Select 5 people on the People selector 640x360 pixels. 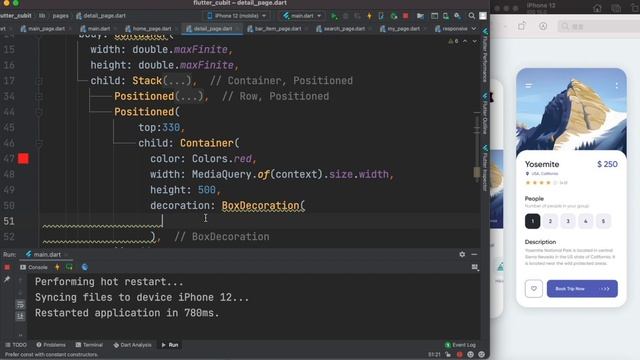pyautogui.click(x=603, y=221)
